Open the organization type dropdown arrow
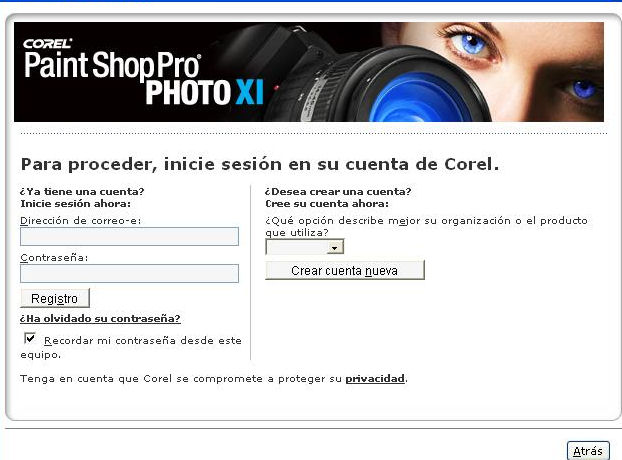The width and height of the screenshot is (622, 460). coord(335,248)
